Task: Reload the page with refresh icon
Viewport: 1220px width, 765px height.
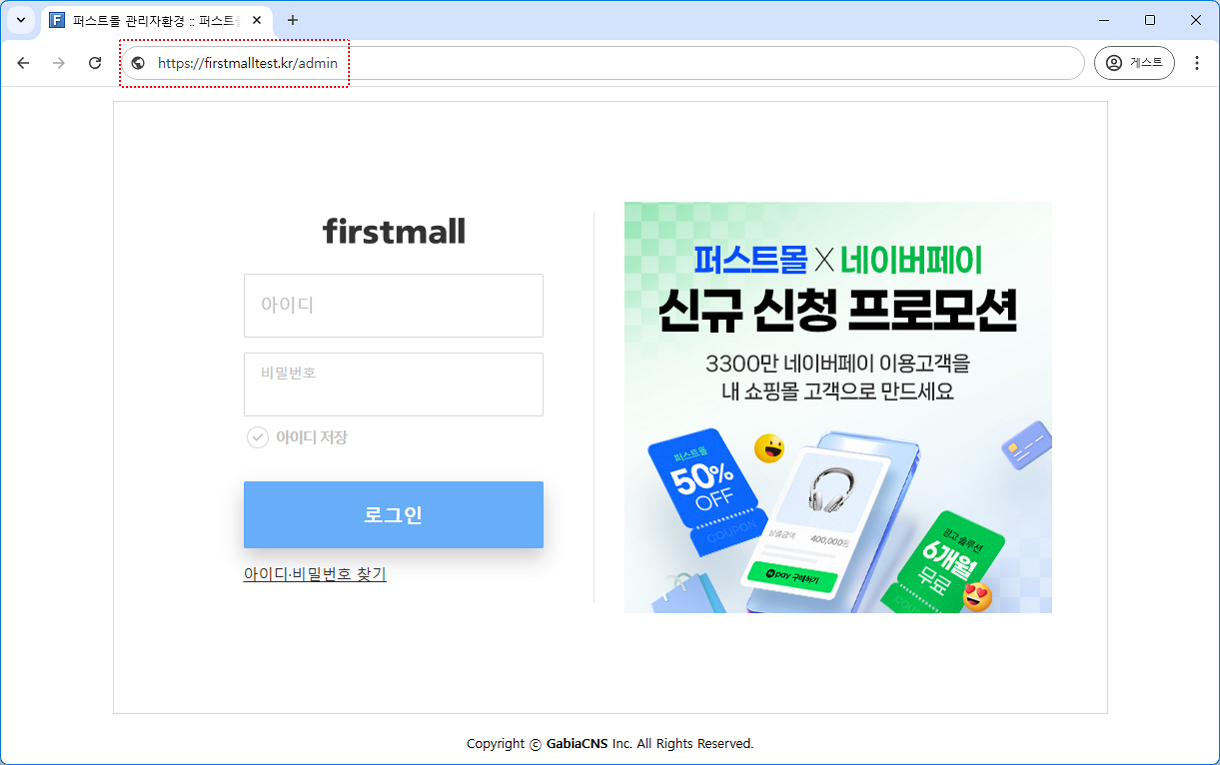Action: 95,63
